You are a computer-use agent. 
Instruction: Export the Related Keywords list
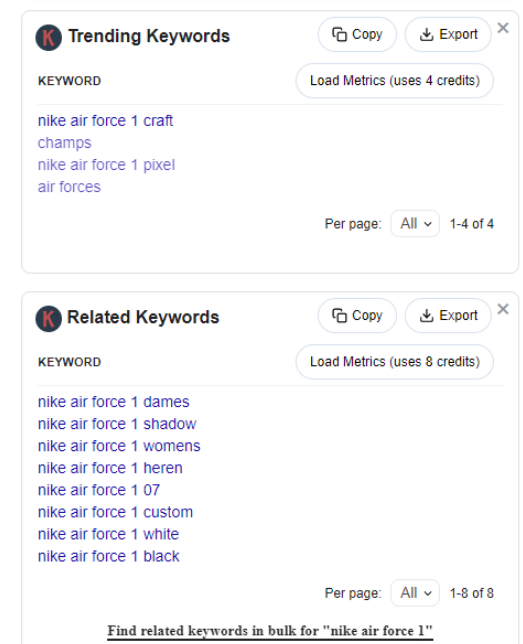(448, 315)
